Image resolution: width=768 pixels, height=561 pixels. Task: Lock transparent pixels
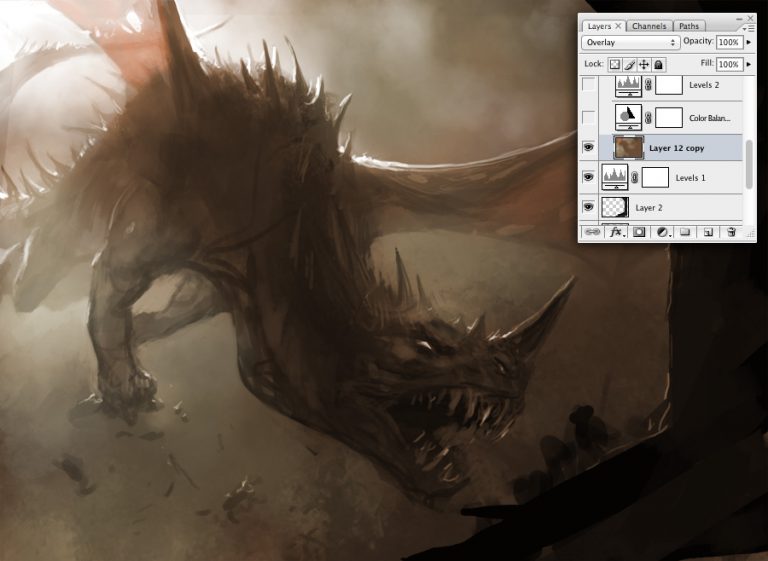click(x=615, y=64)
